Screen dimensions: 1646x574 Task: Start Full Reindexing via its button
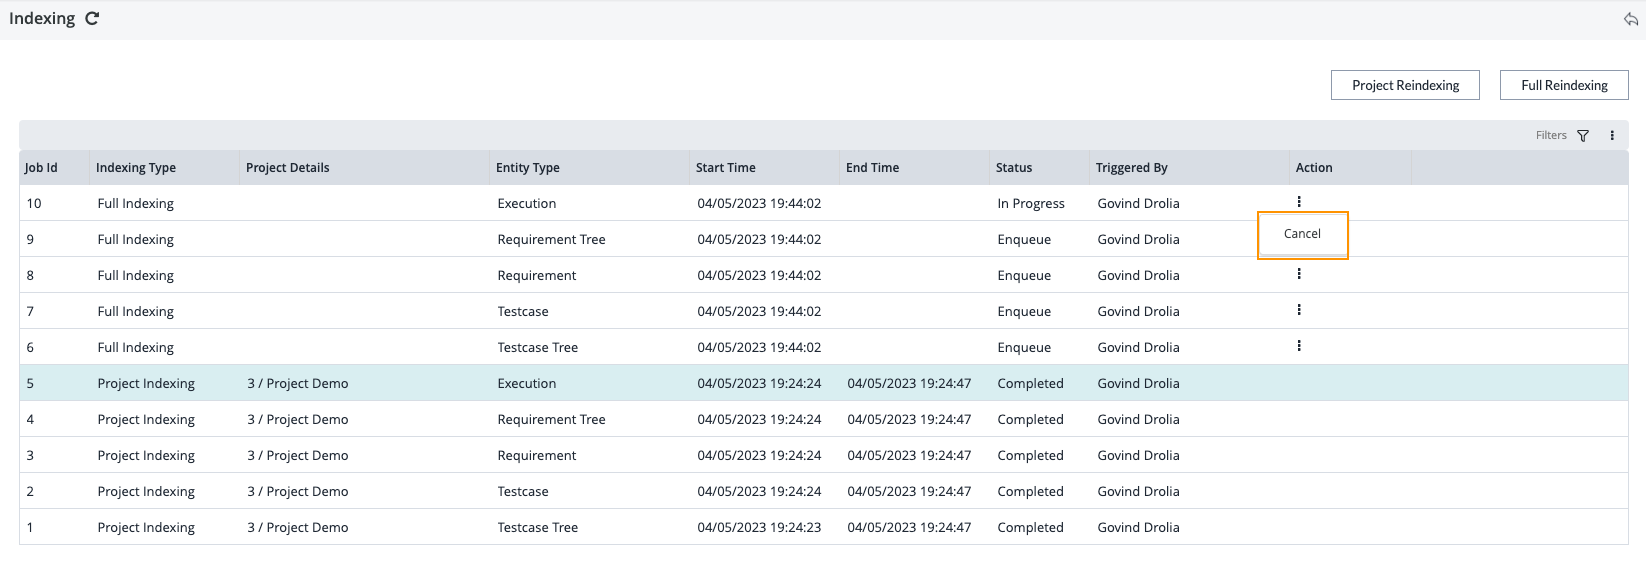[x=1564, y=85]
